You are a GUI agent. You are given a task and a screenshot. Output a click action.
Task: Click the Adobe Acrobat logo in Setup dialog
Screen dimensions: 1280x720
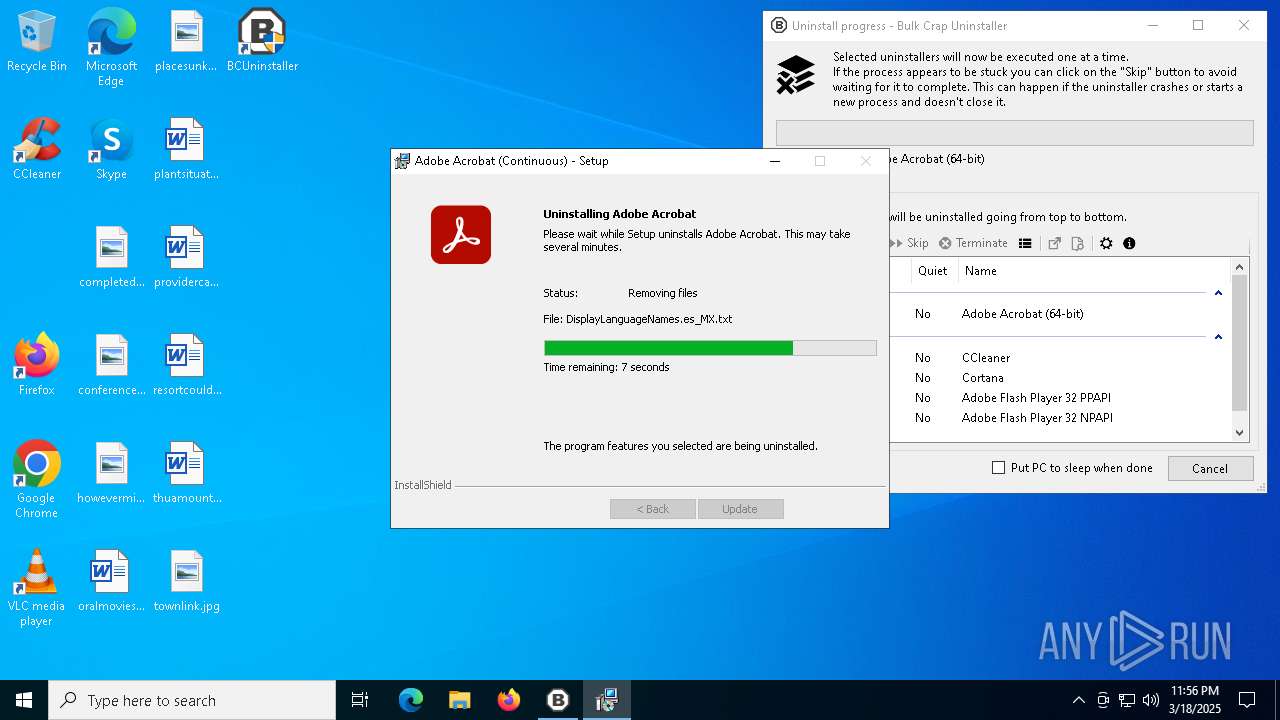(x=461, y=235)
